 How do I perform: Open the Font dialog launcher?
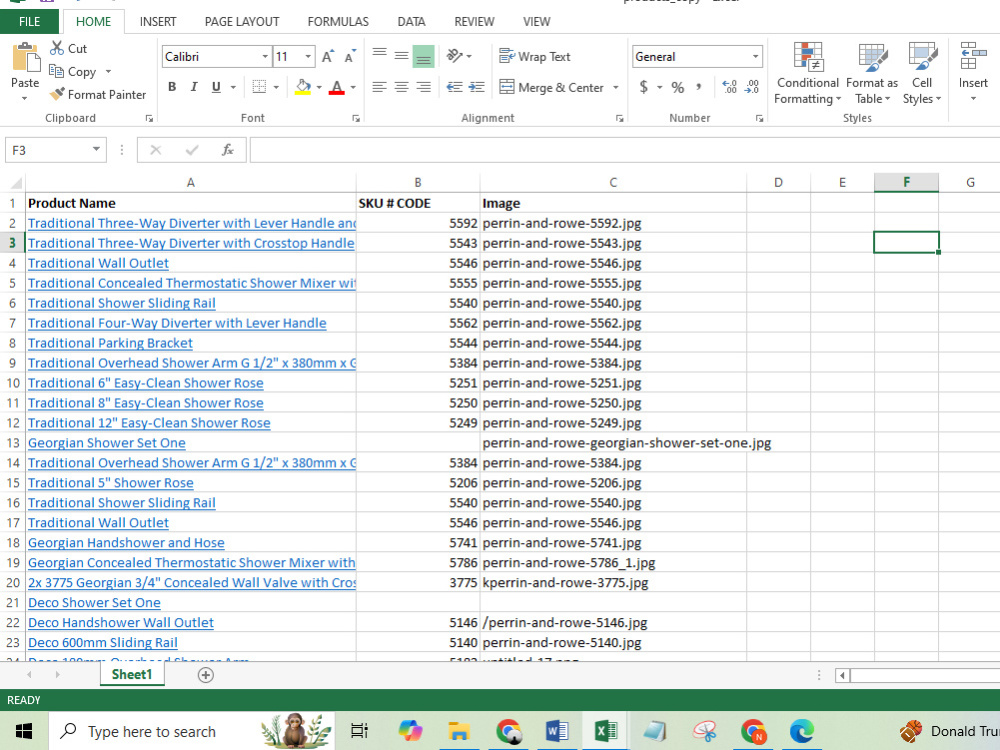[356, 119]
